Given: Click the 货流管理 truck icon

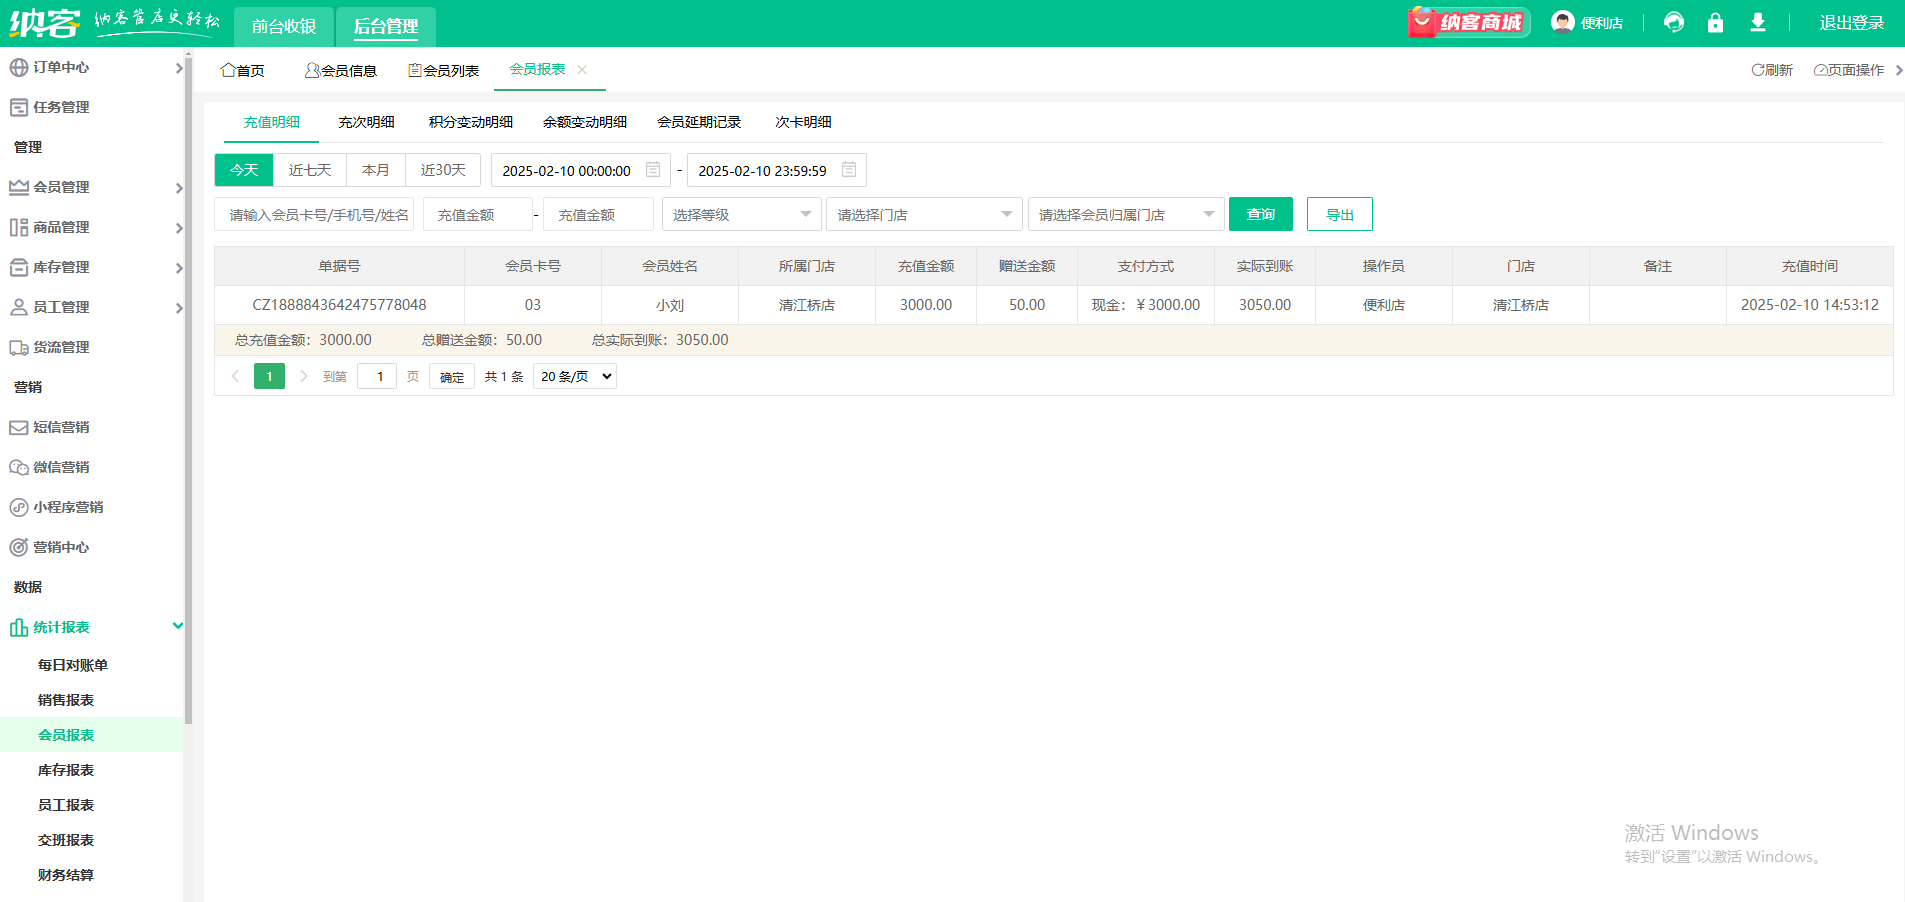Looking at the screenshot, I should tap(17, 347).
